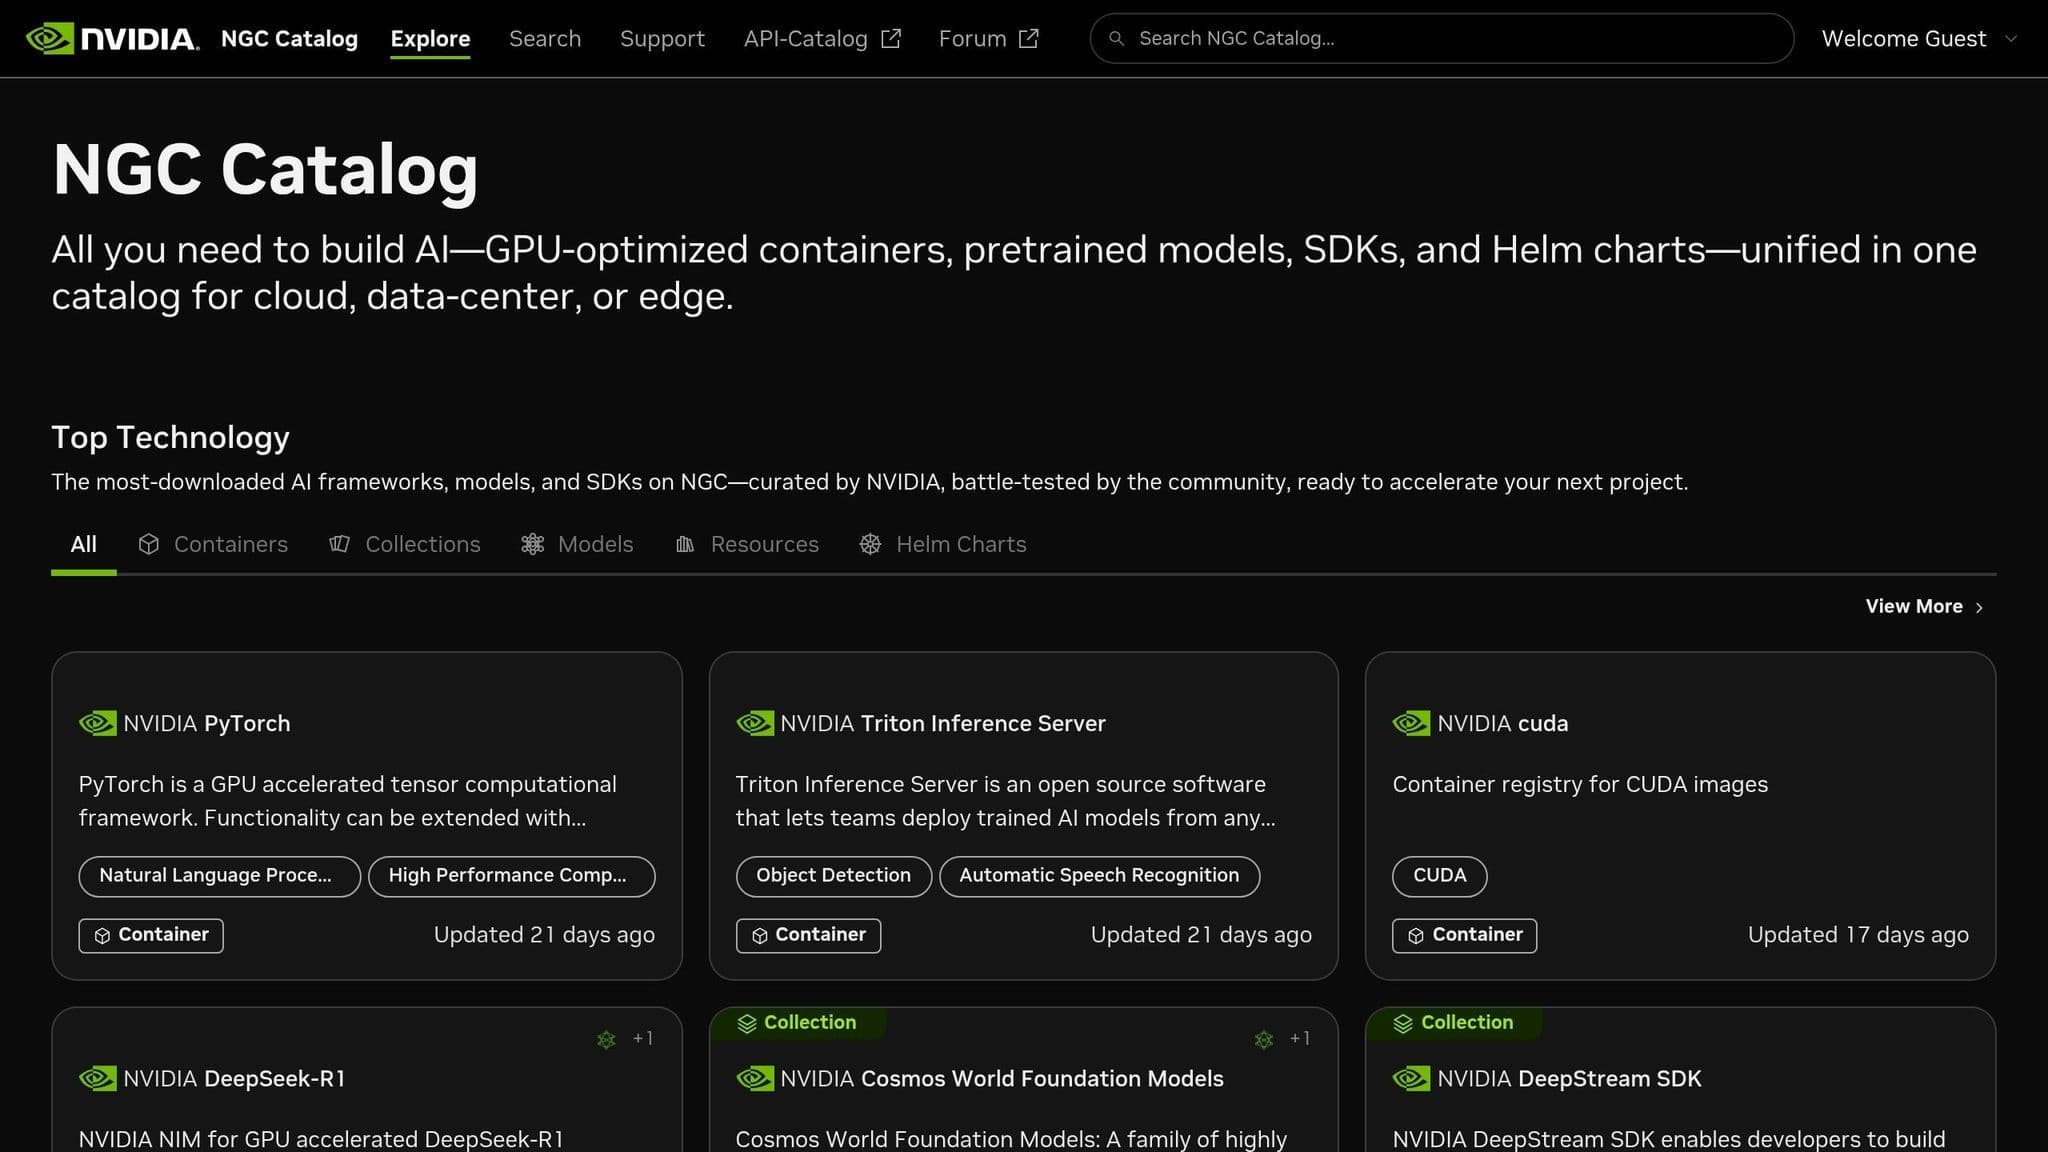This screenshot has height=1152, width=2048.
Task: Open the NGC Catalog home link
Action: [289, 39]
